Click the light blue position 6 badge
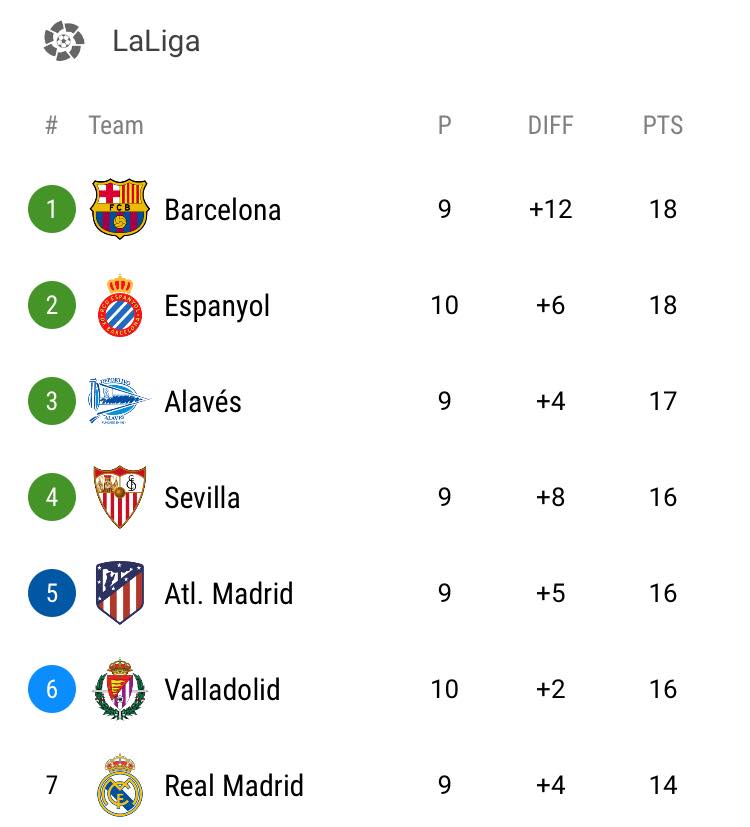The image size is (750, 827). tap(52, 689)
